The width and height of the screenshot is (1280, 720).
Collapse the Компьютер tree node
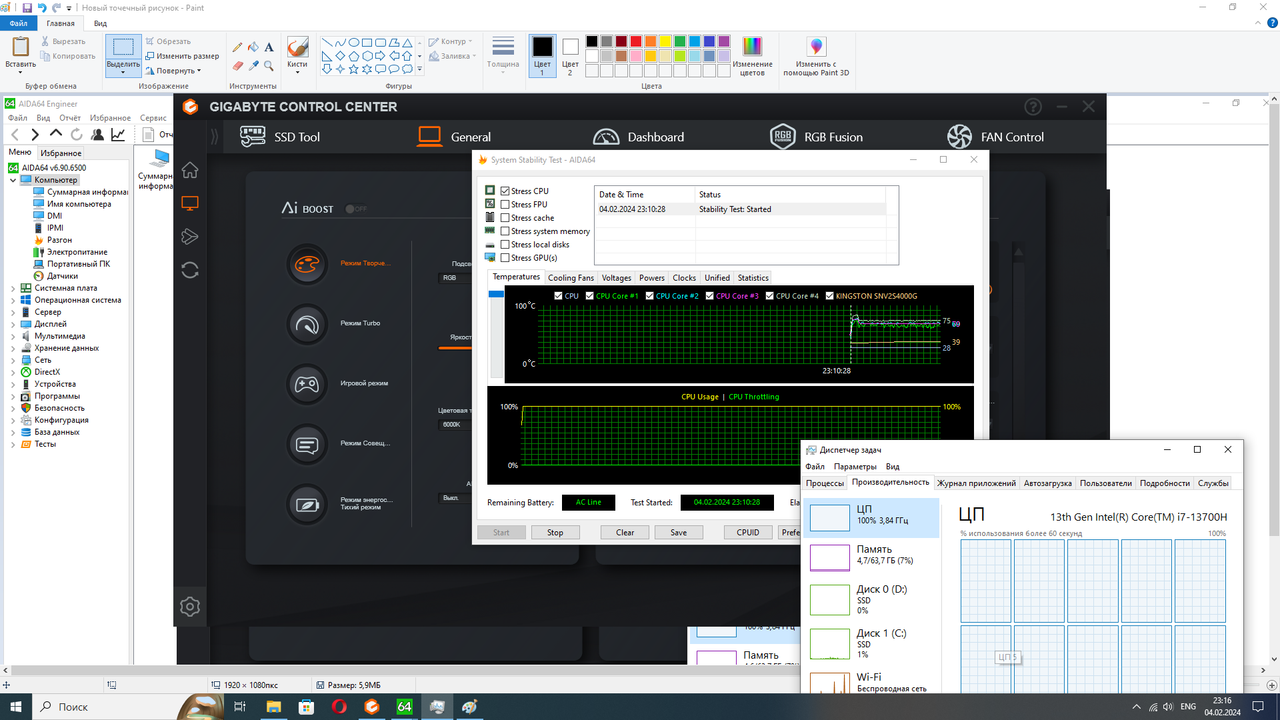(13, 180)
